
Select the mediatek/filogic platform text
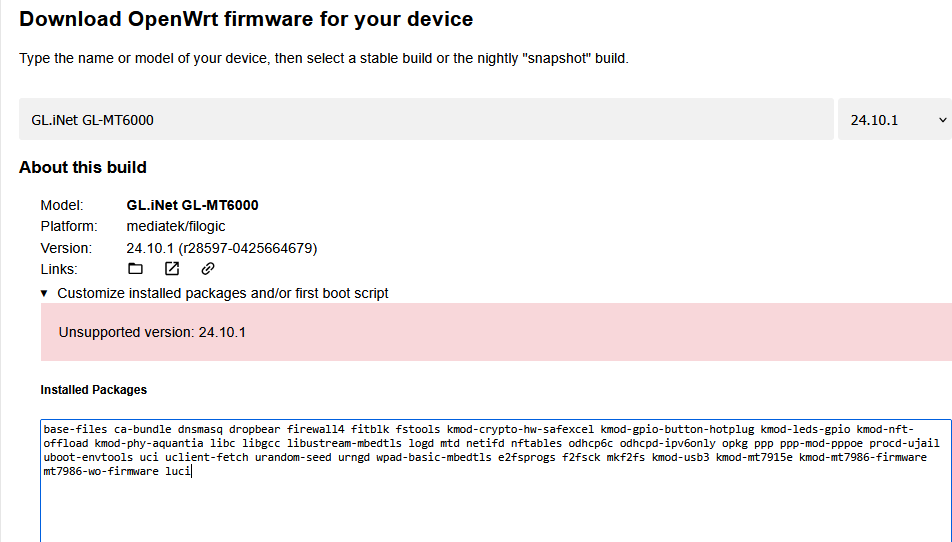[x=175, y=226]
